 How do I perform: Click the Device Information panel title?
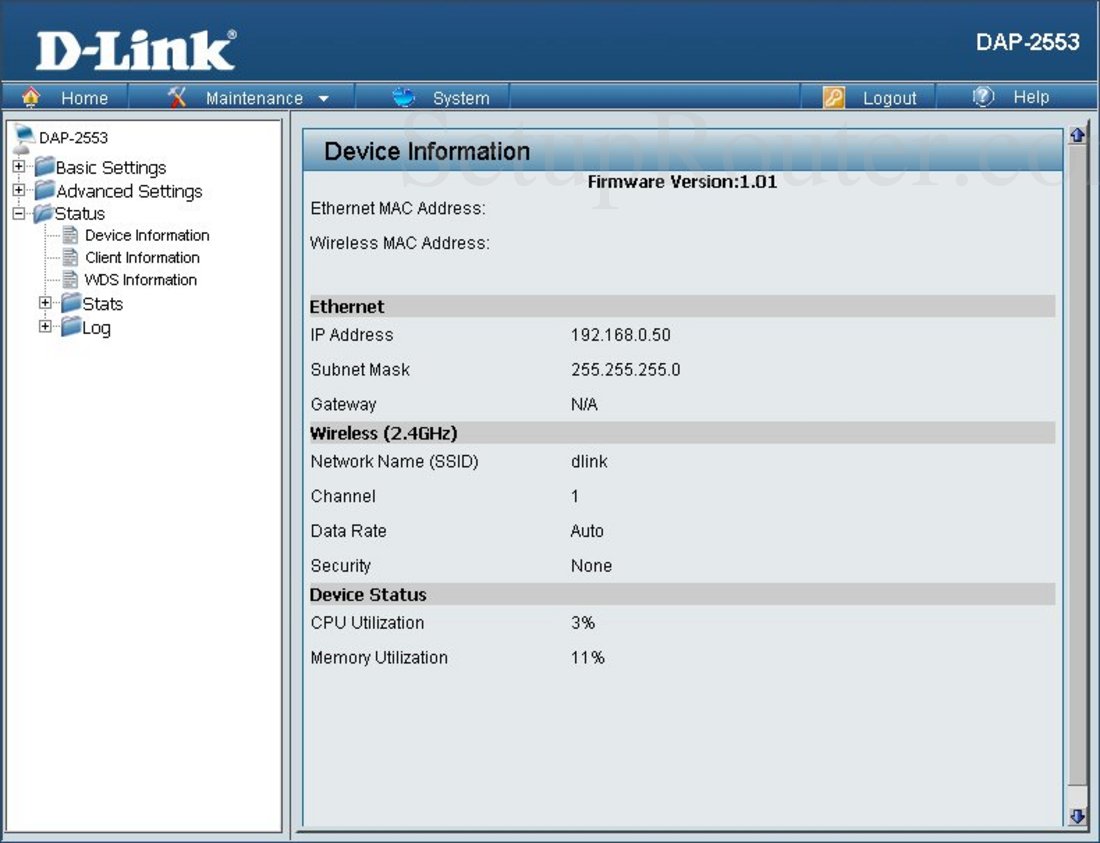pos(427,151)
